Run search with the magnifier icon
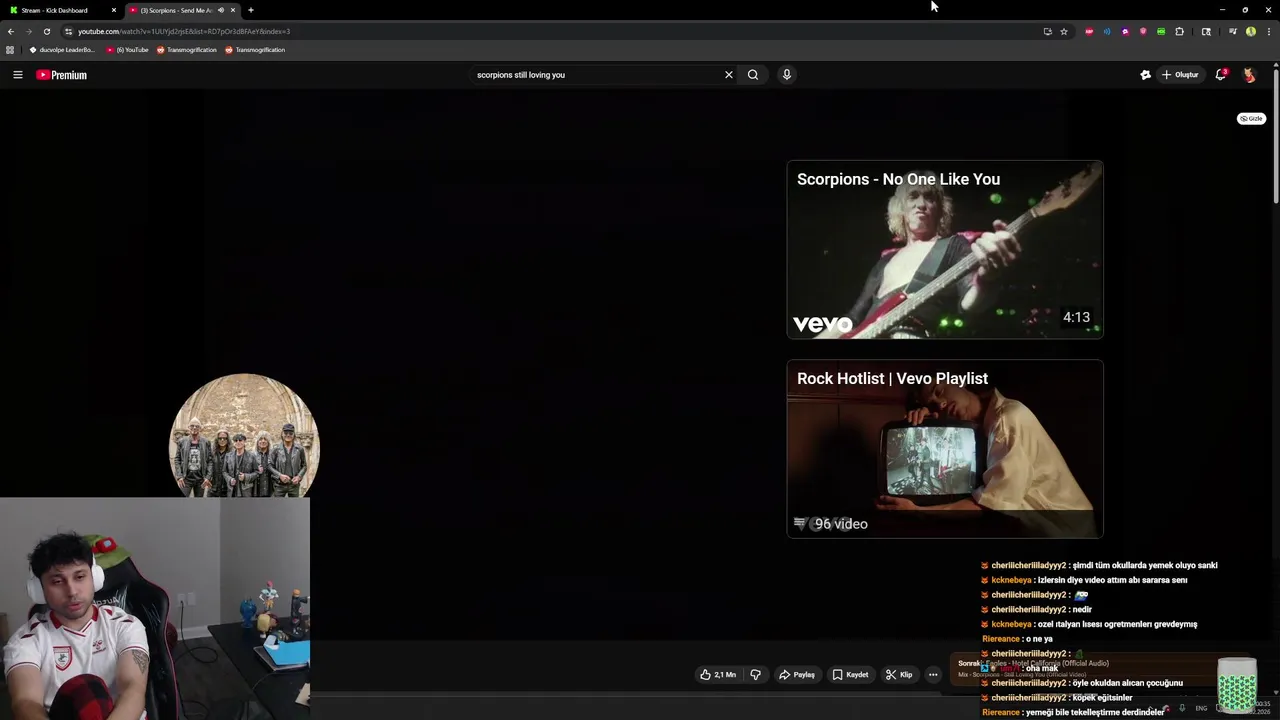Image resolution: width=1280 pixels, height=720 pixels. pos(753,75)
